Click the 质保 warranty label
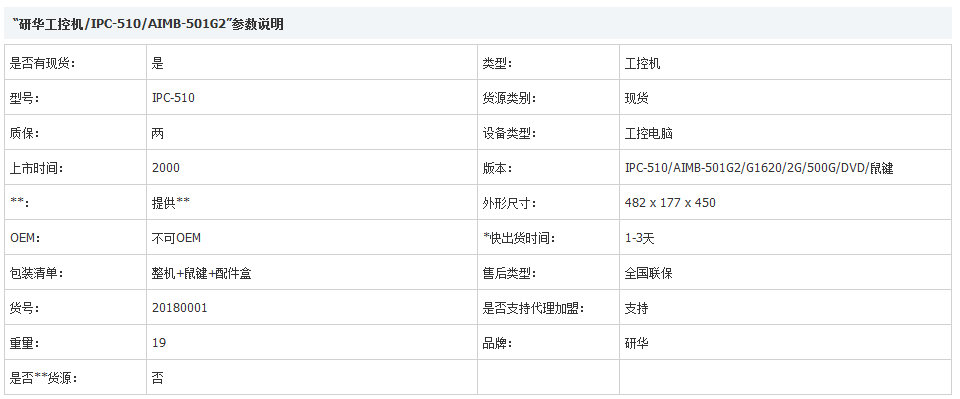The height and width of the screenshot is (399, 960). [24, 133]
